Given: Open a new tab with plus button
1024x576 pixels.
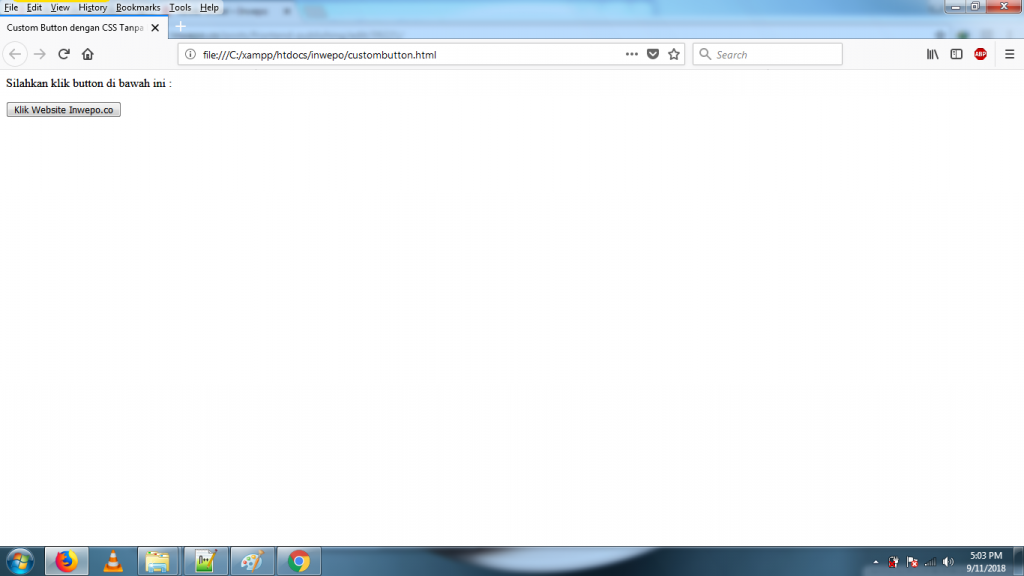Looking at the screenshot, I should point(181,27).
